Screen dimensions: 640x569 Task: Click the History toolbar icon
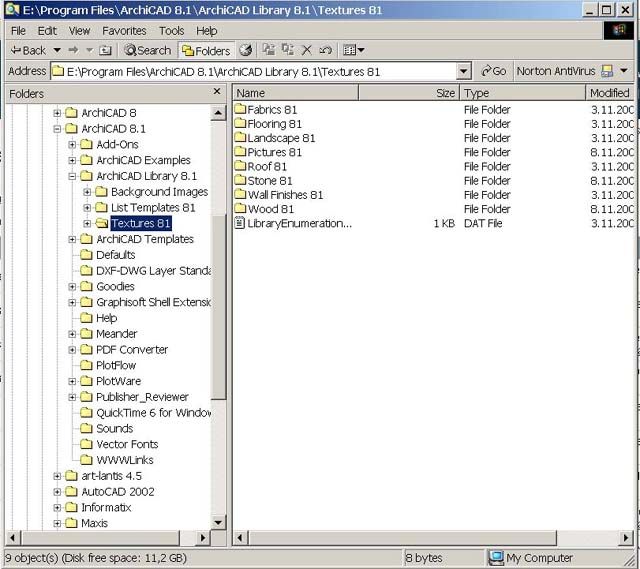coord(246,50)
